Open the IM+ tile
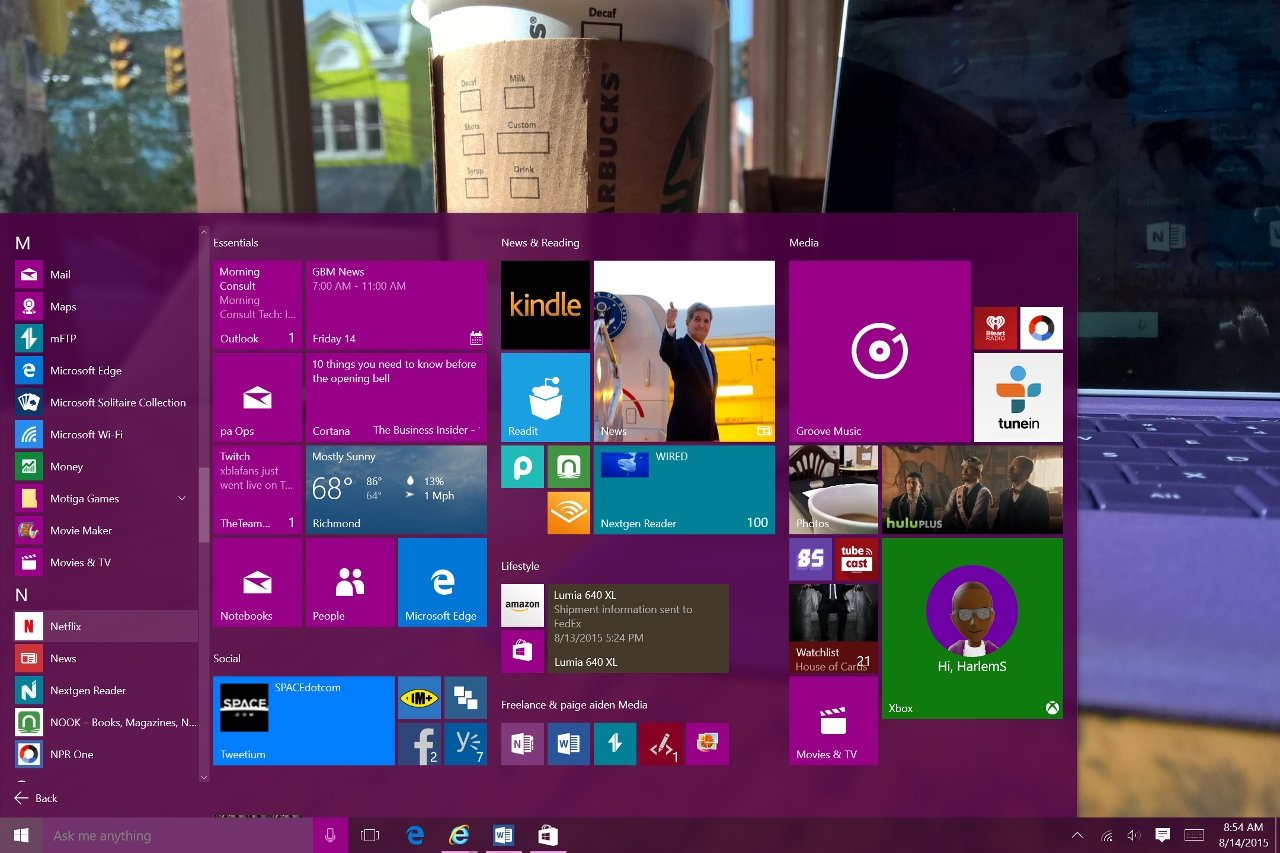 [419, 698]
